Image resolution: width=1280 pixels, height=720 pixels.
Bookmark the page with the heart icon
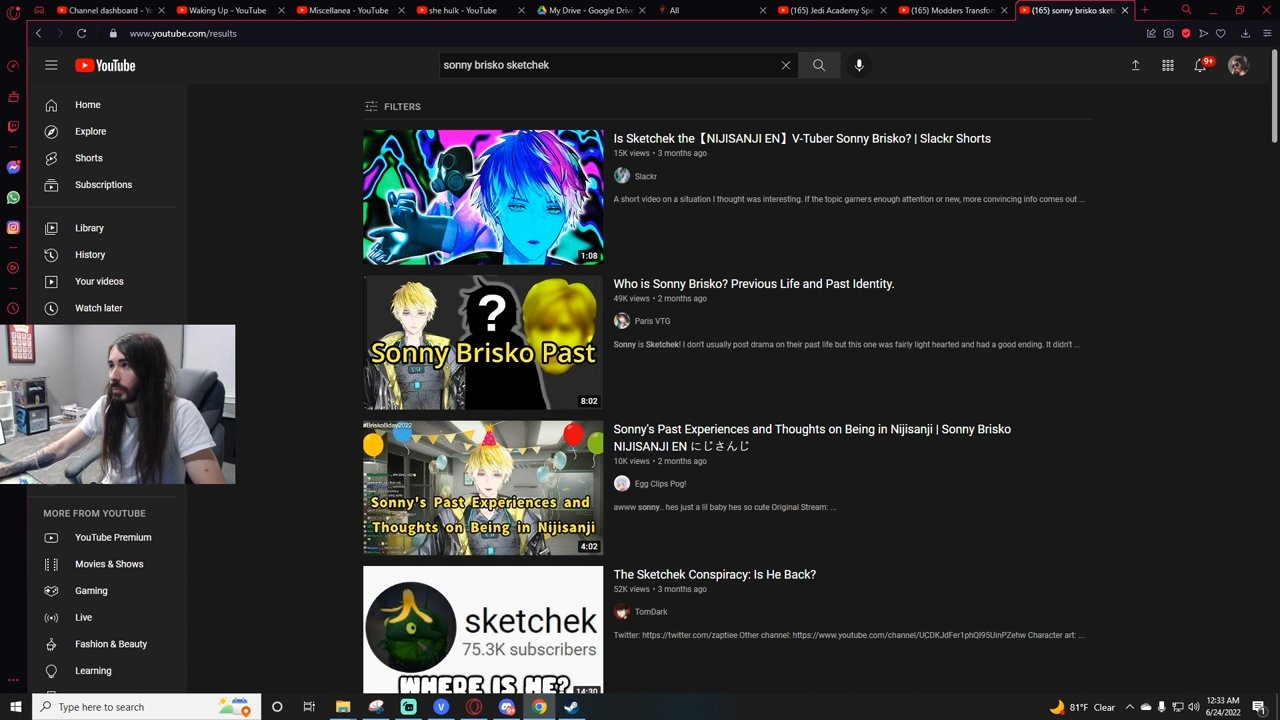tap(1220, 33)
